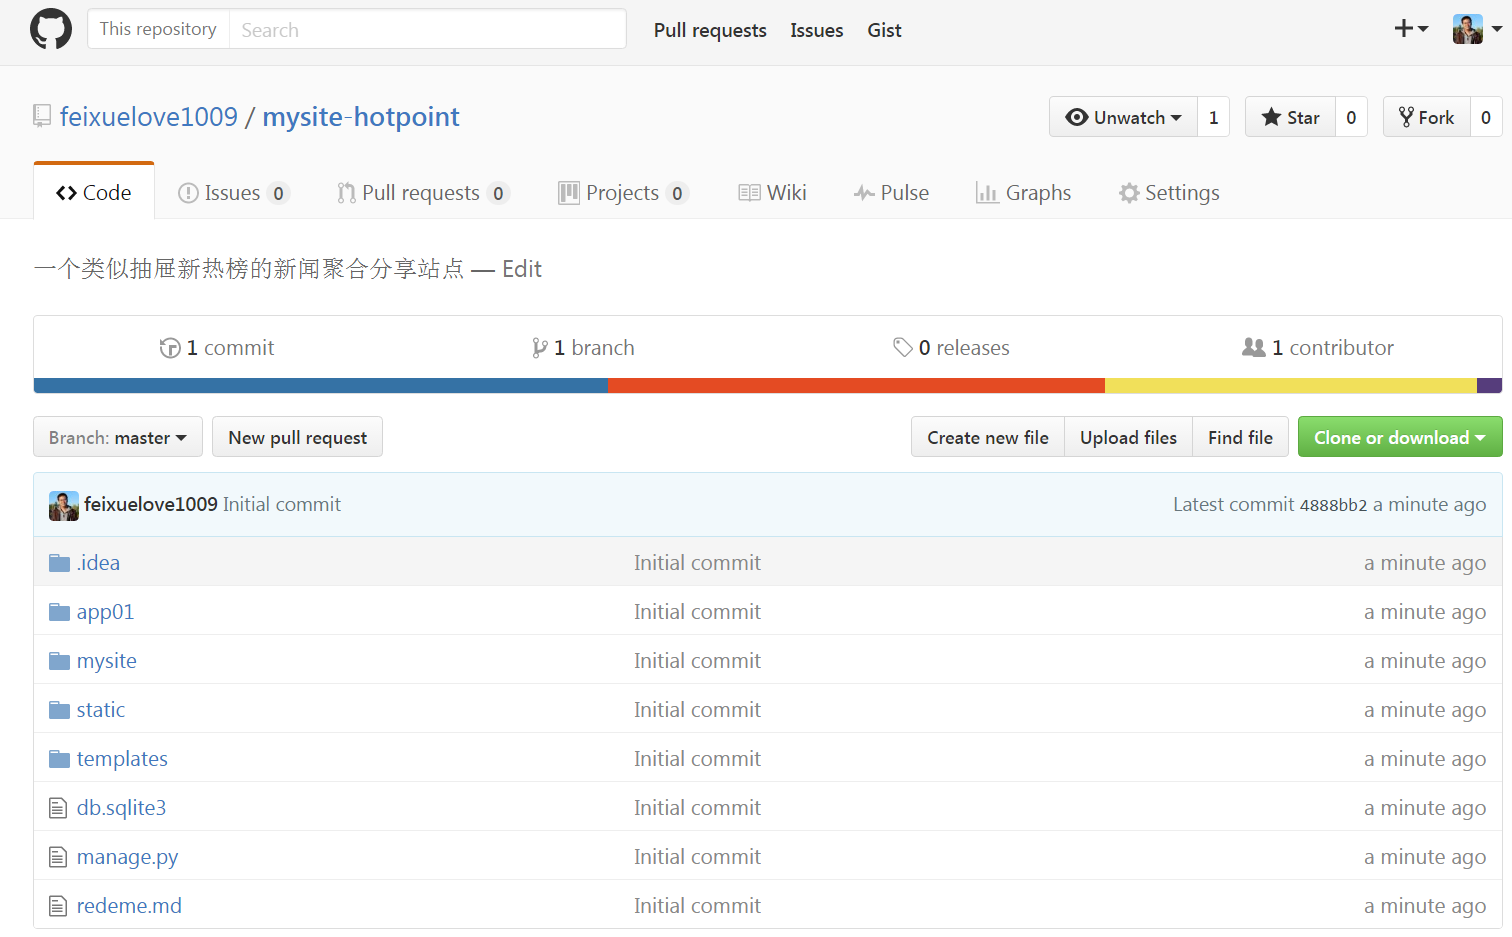Click the user avatar in header
The image size is (1512, 937).
1468,29
